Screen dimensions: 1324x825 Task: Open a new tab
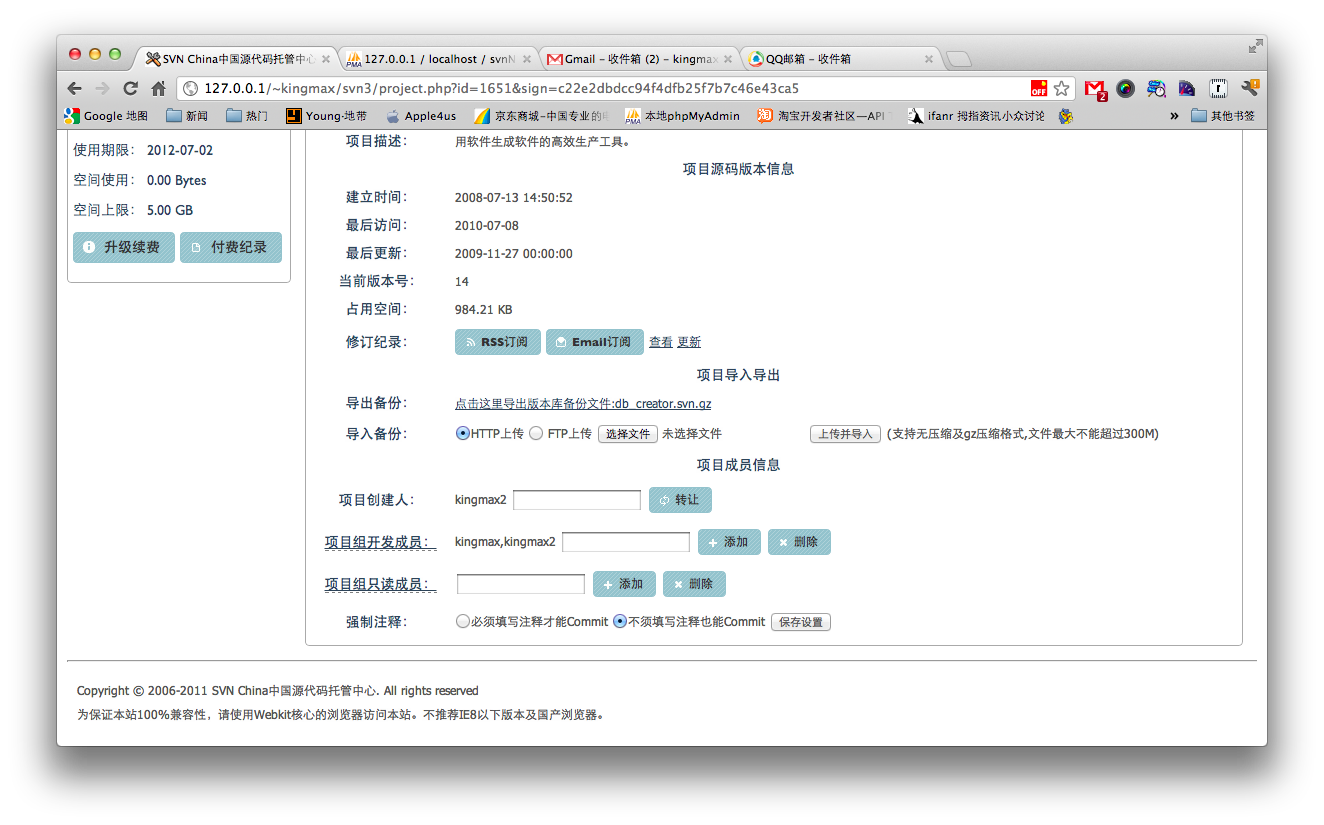pos(958,60)
